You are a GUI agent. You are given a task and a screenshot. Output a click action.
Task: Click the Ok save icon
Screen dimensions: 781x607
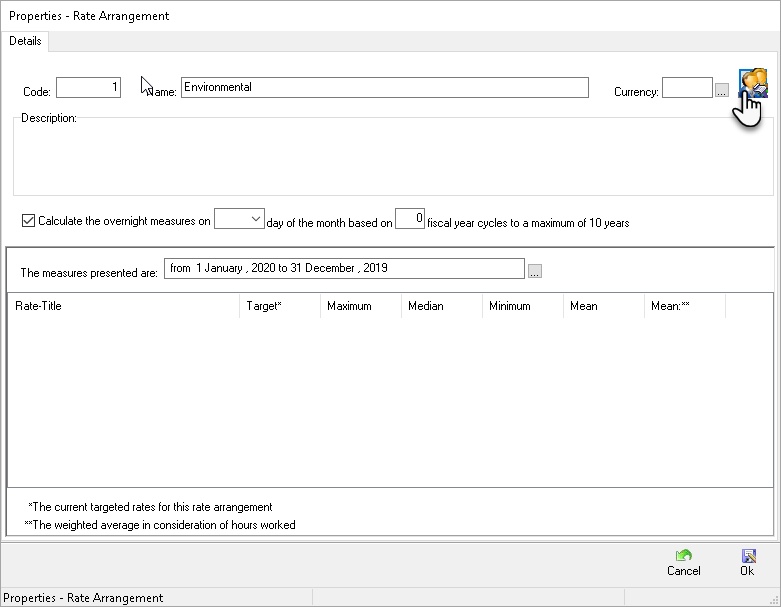point(748,555)
